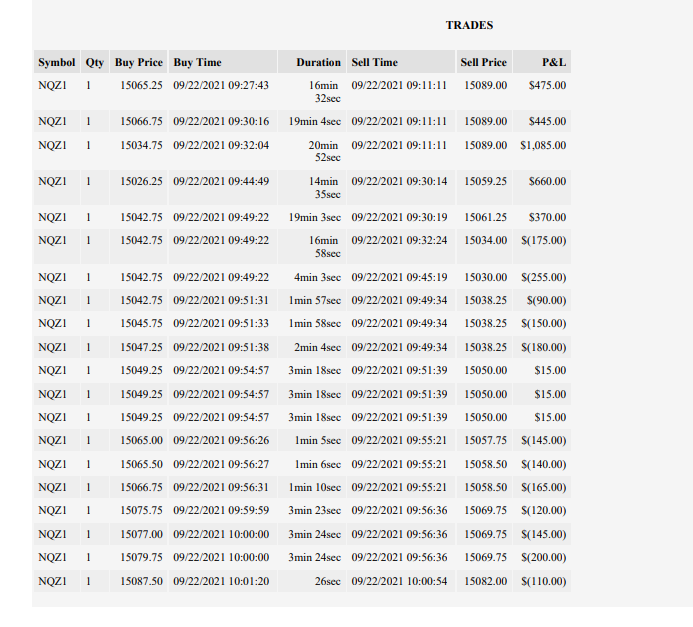The image size is (693, 627).
Task: Click the Qty column header
Action: (95, 62)
